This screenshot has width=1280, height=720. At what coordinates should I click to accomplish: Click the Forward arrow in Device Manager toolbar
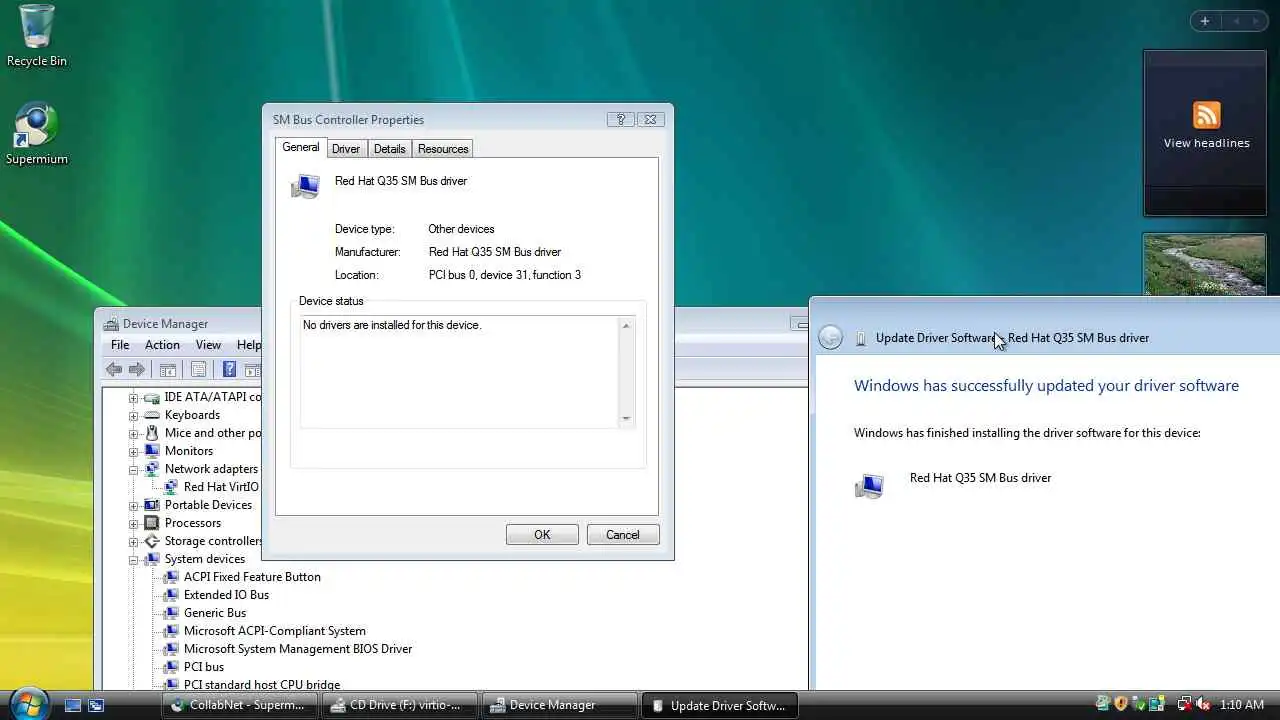(x=137, y=370)
